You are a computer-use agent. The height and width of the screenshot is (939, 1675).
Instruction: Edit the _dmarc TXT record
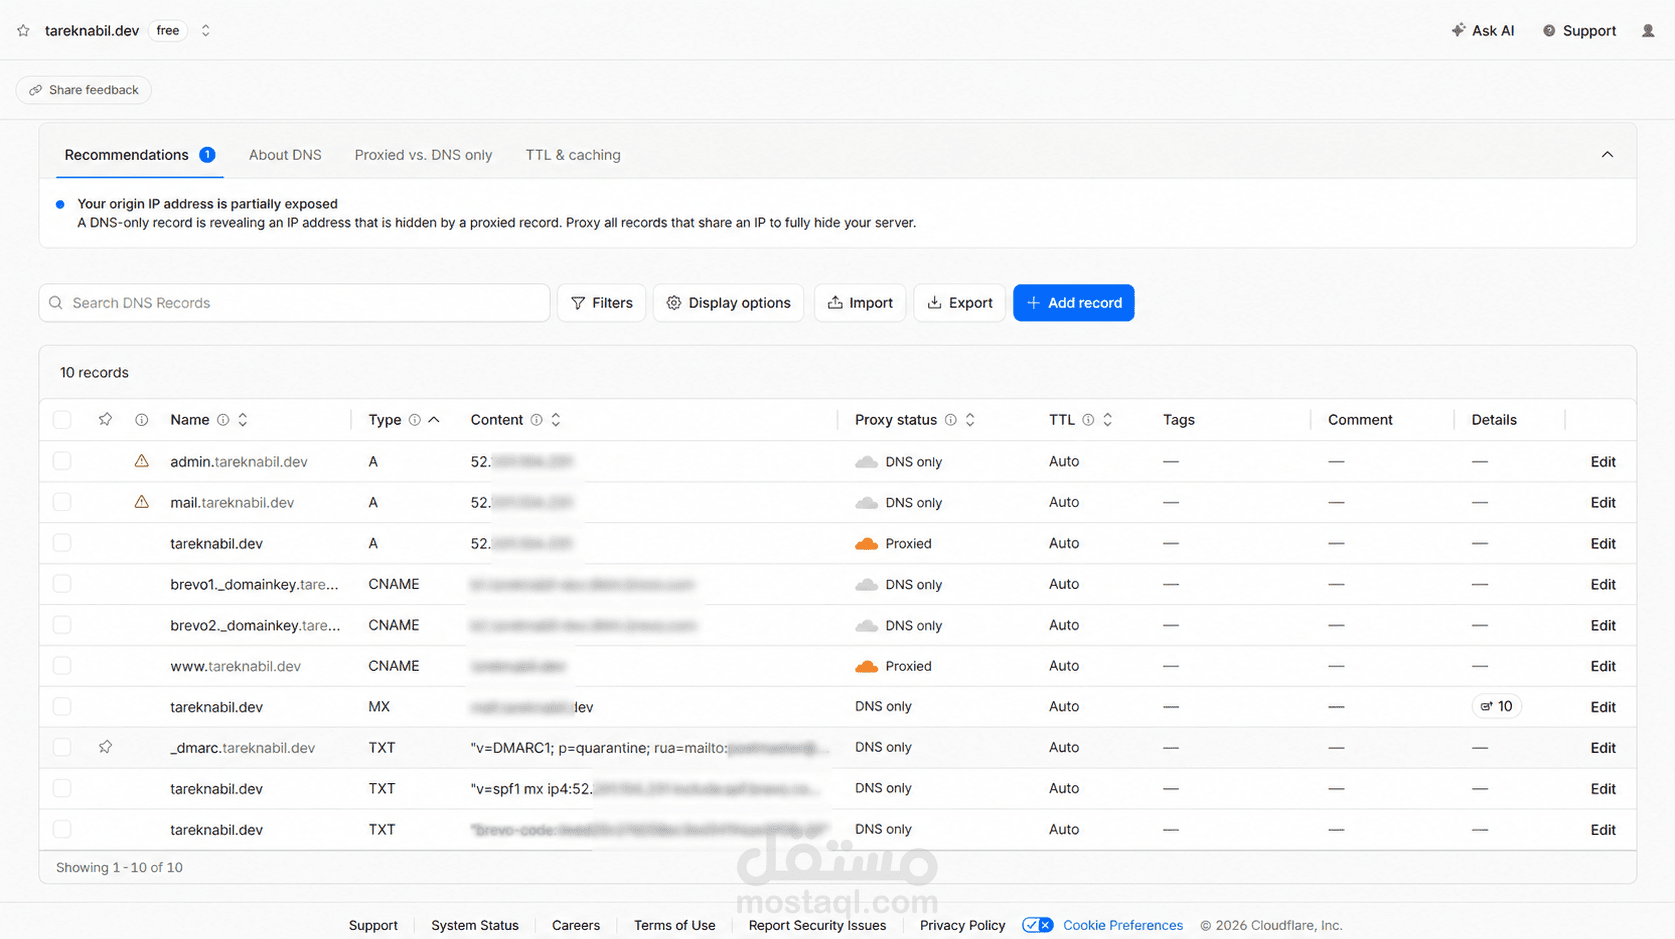click(x=1603, y=748)
